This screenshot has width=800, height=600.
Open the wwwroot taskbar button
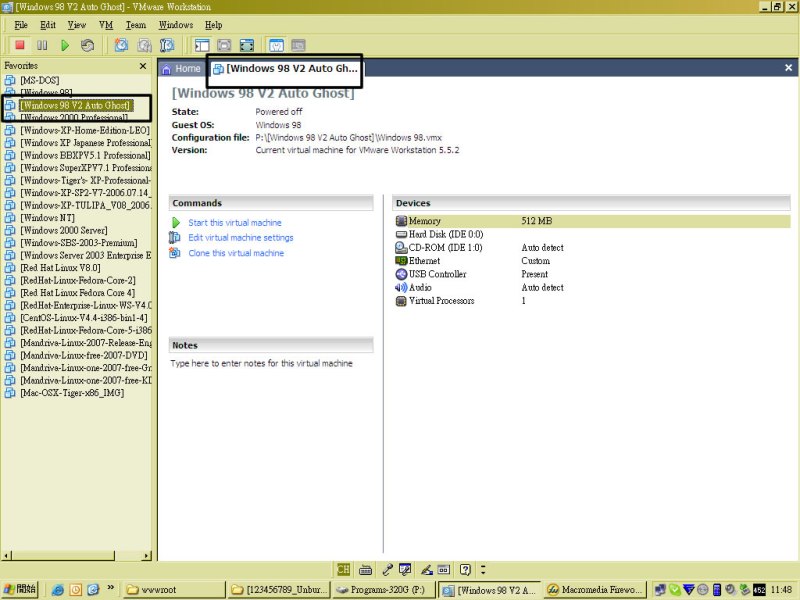(x=174, y=590)
